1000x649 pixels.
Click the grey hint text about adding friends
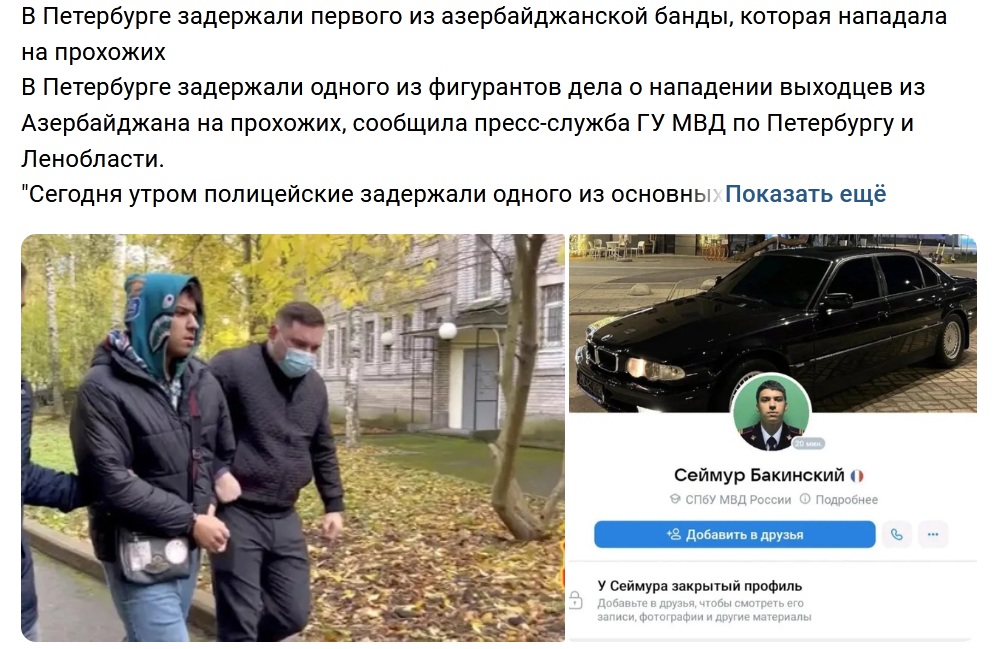pos(704,610)
